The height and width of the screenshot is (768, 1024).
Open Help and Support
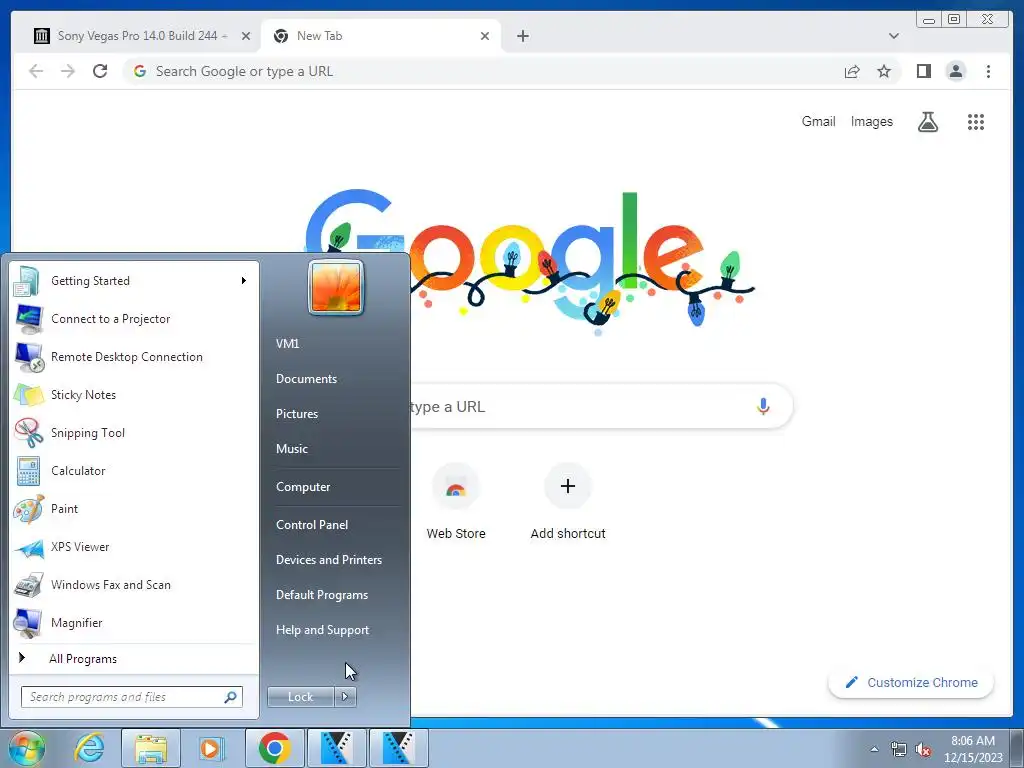click(x=322, y=630)
